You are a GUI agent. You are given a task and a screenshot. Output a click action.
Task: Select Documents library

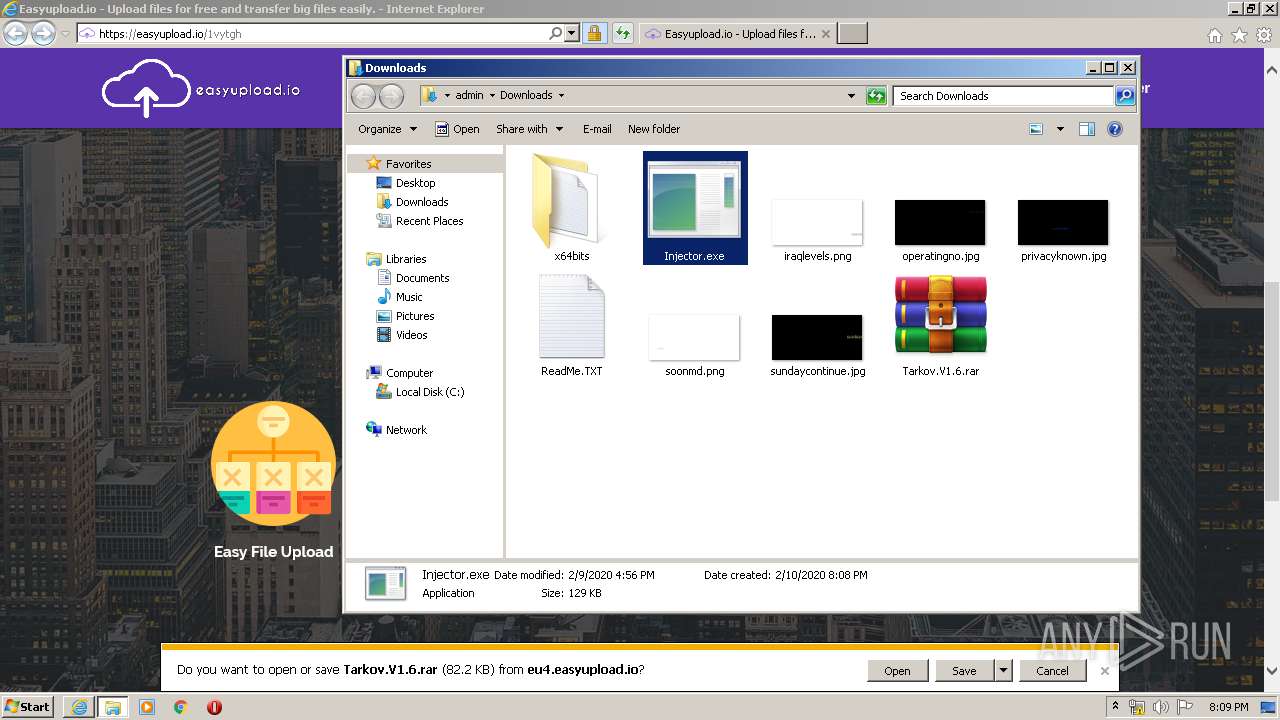coord(422,278)
